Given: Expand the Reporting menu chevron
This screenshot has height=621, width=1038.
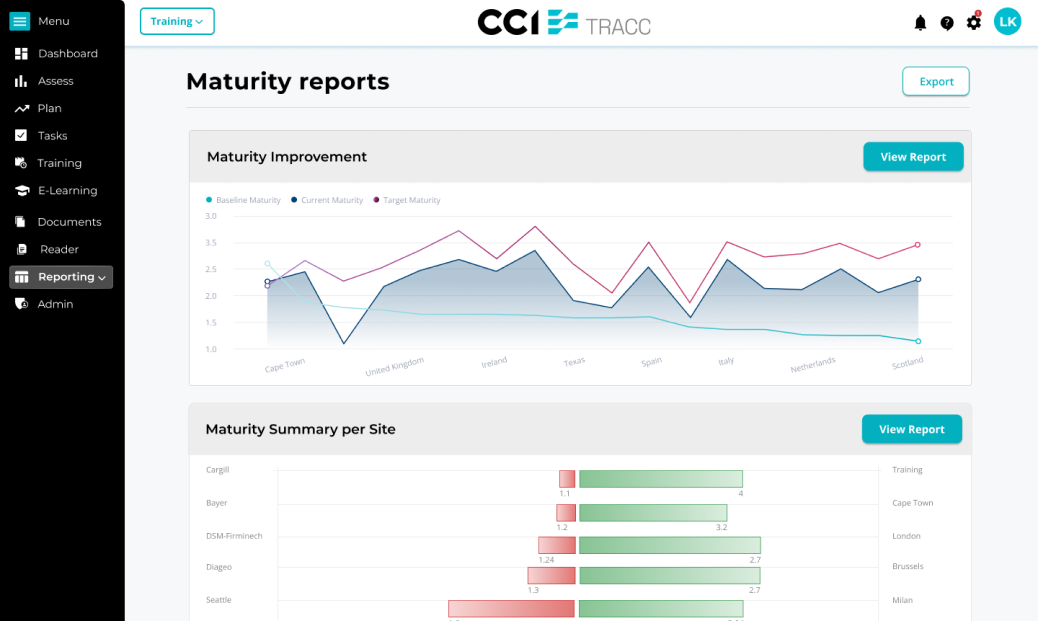Looking at the screenshot, I should (x=102, y=277).
